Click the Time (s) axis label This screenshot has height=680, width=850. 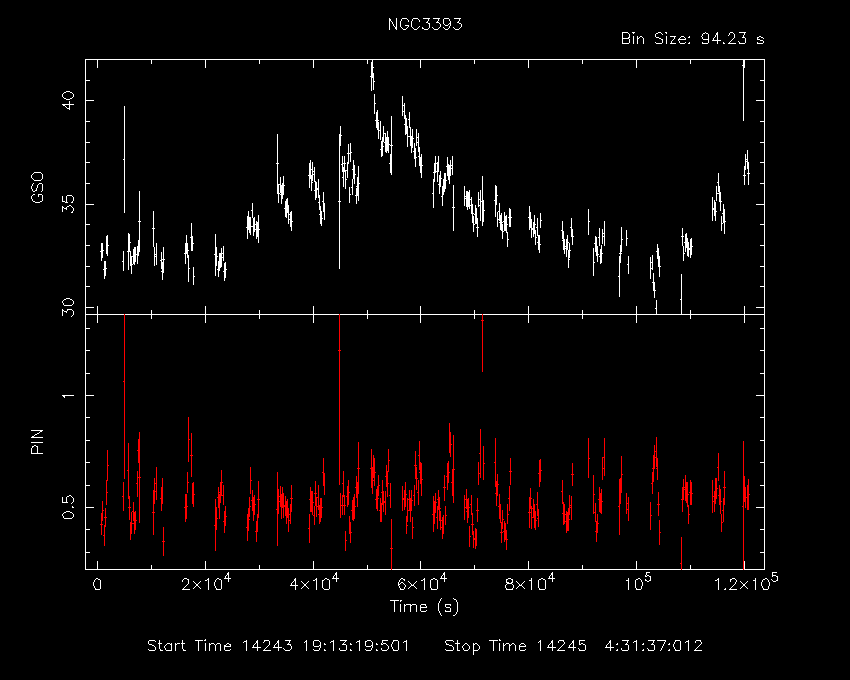point(424,606)
